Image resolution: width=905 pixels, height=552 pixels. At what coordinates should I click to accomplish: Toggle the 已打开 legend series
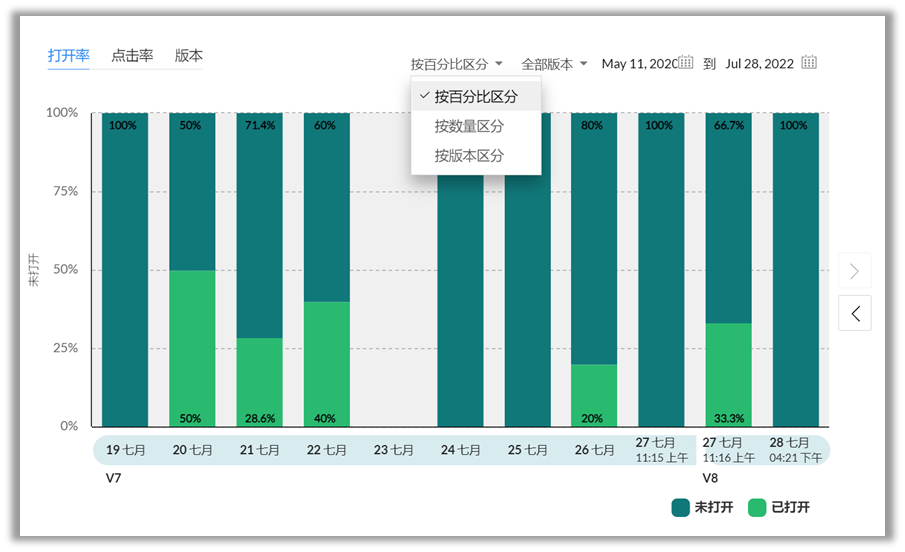pyautogui.click(x=778, y=507)
